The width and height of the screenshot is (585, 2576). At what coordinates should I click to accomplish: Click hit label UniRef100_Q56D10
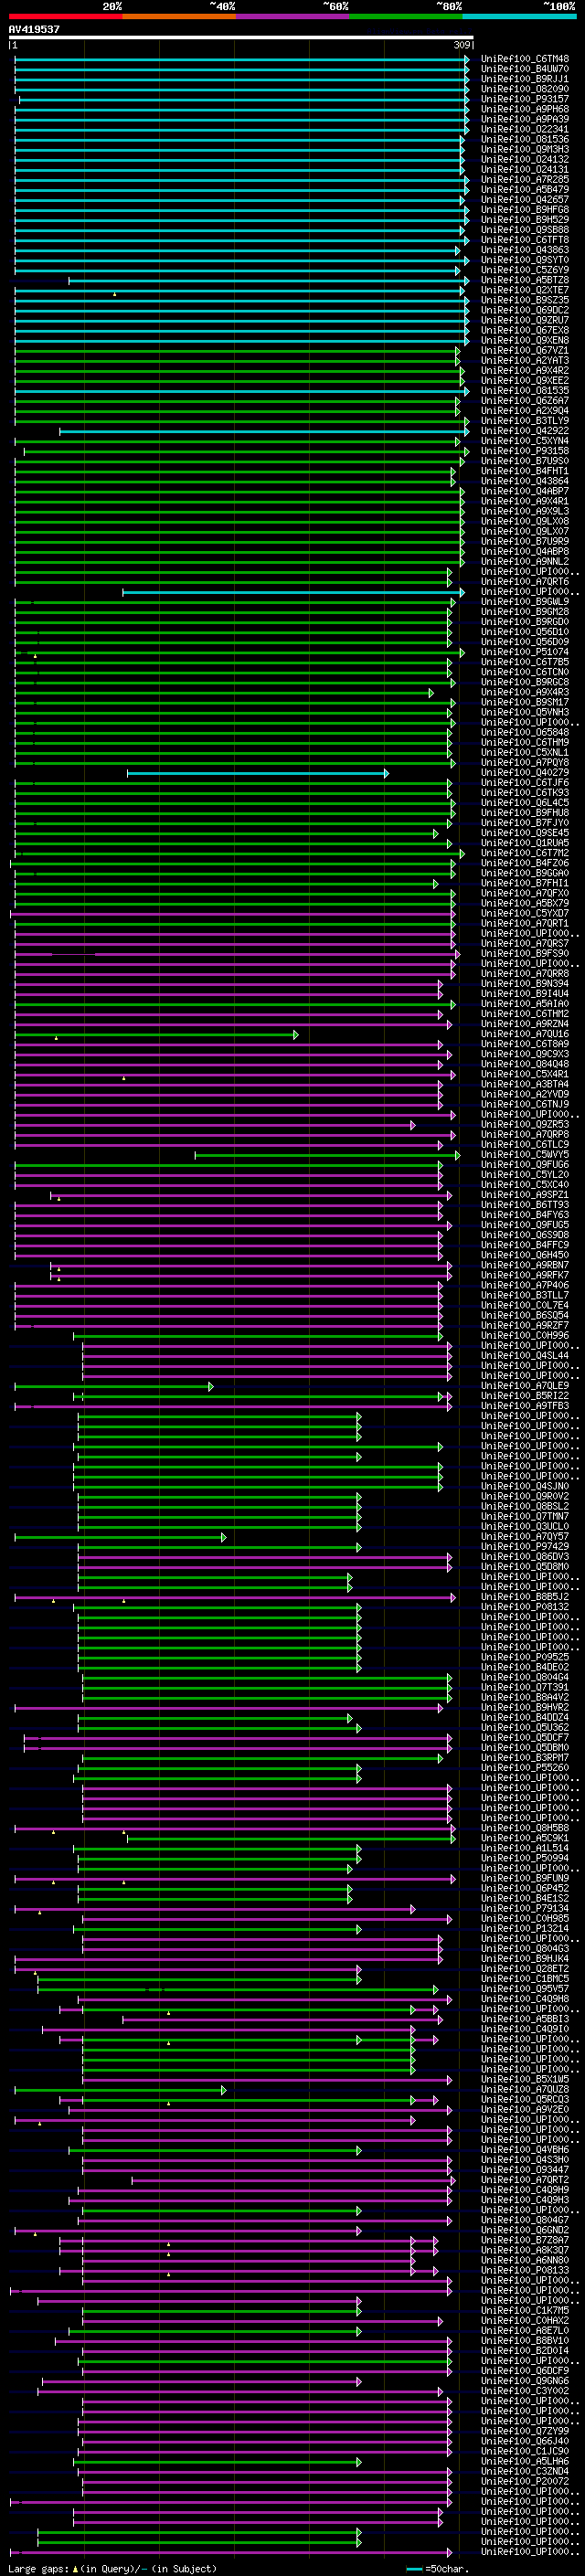pos(525,632)
